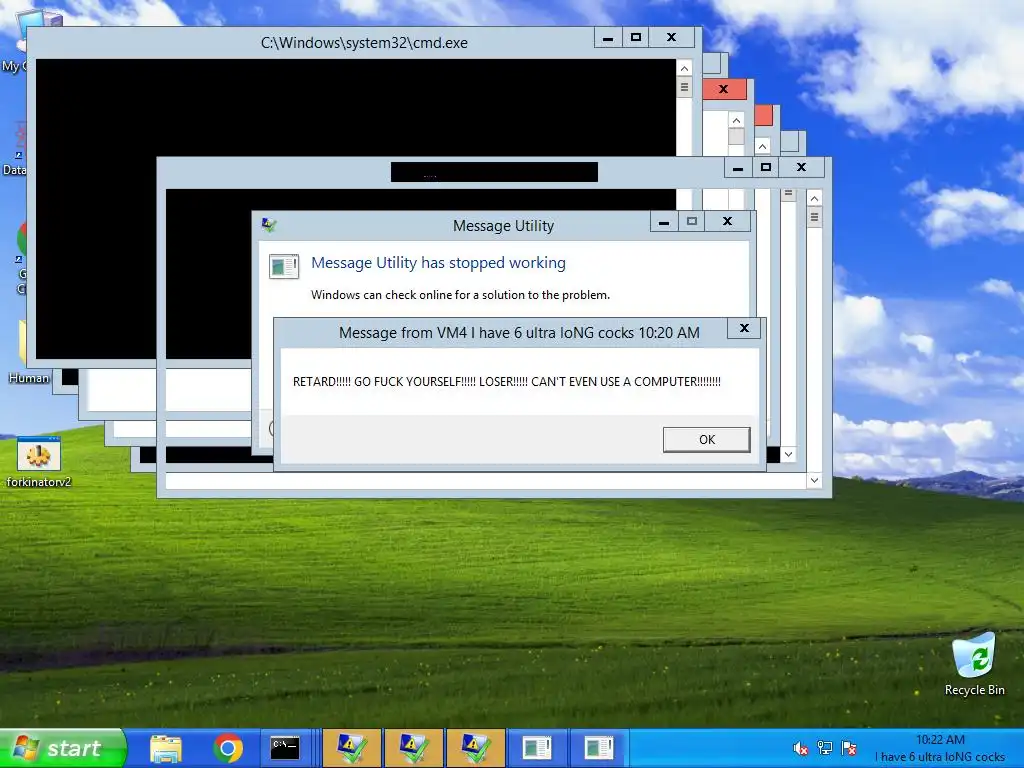Open the network tray icon
The height and width of the screenshot is (768, 1024).
(x=825, y=748)
